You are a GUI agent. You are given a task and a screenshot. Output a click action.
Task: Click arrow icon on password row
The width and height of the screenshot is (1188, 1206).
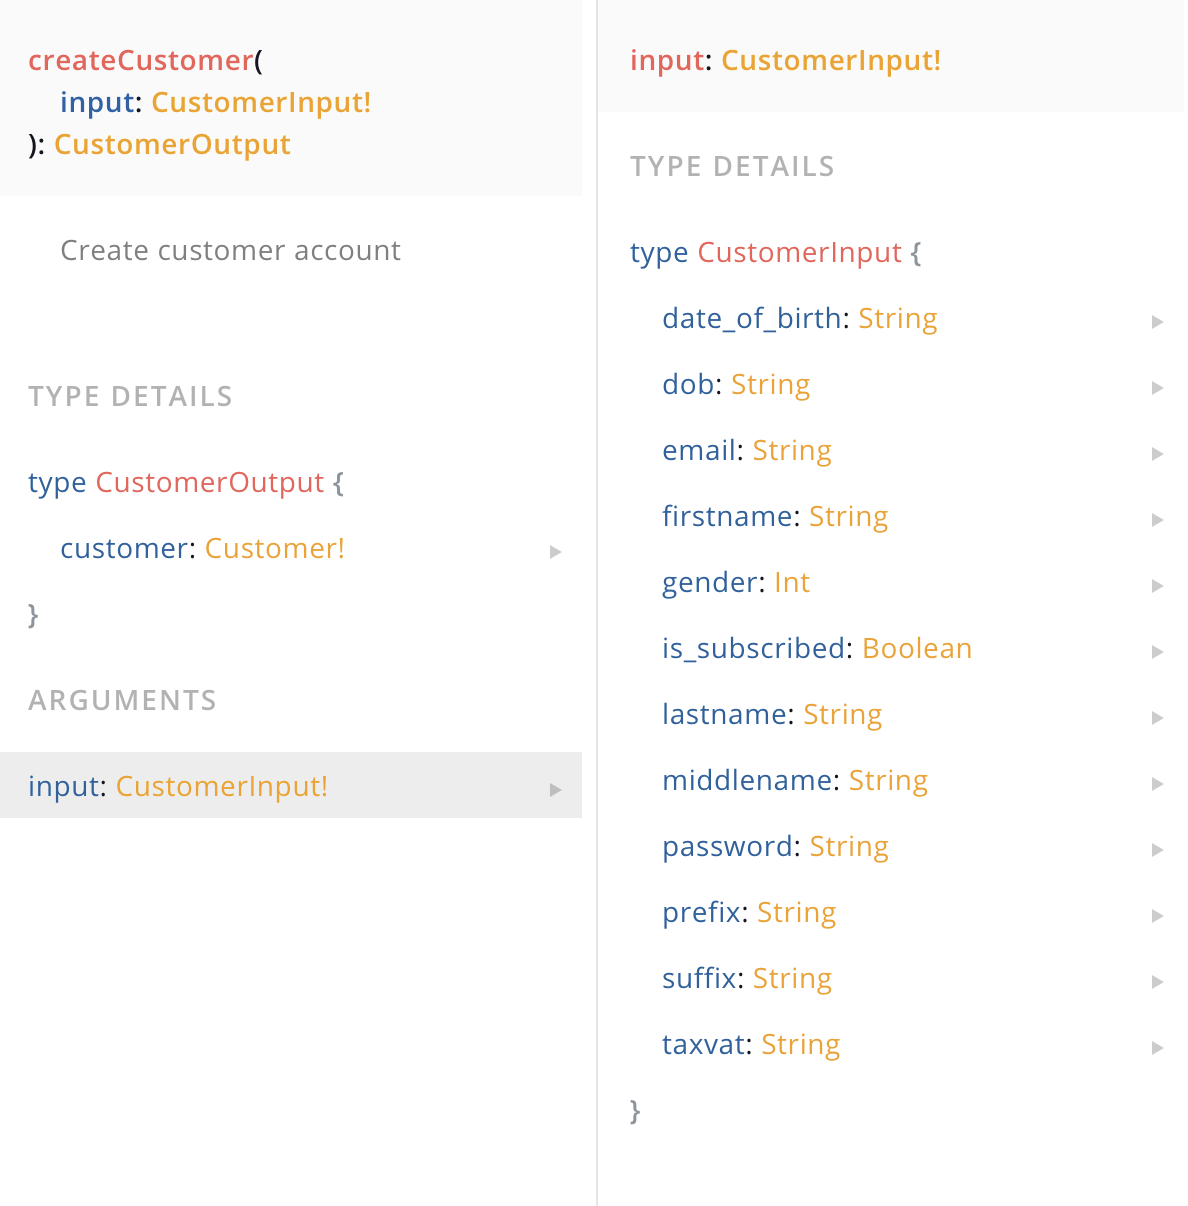pyautogui.click(x=1157, y=850)
